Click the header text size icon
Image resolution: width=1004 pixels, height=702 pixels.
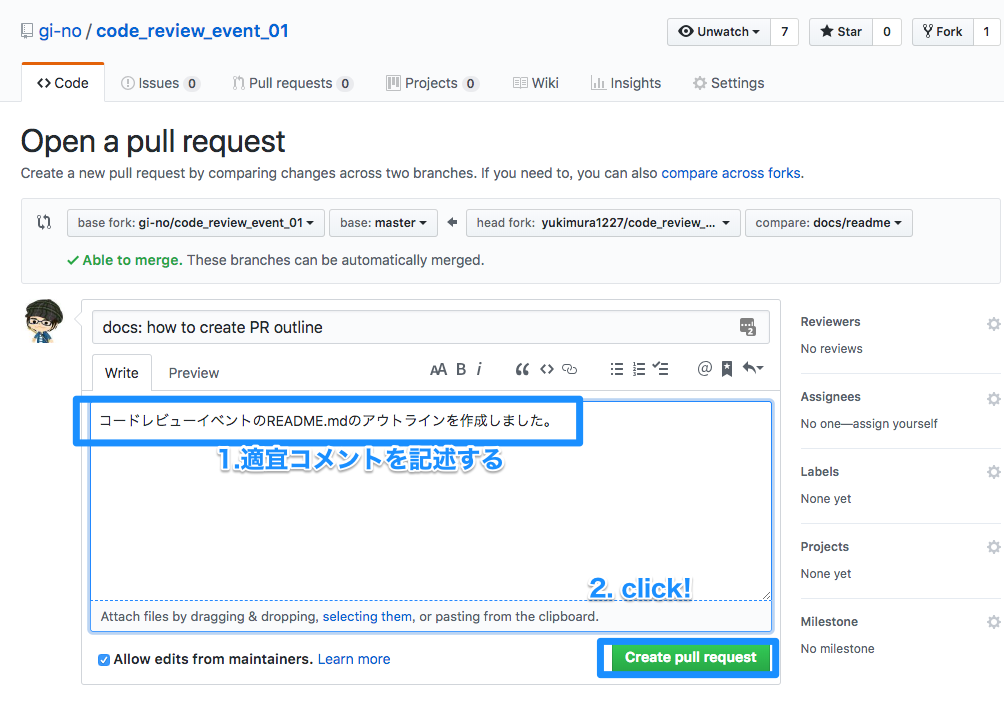coord(438,369)
